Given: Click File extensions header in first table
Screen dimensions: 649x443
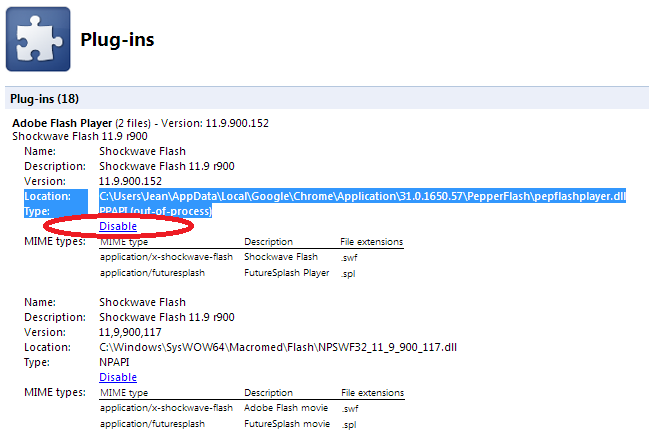Looking at the screenshot, I should [372, 242].
